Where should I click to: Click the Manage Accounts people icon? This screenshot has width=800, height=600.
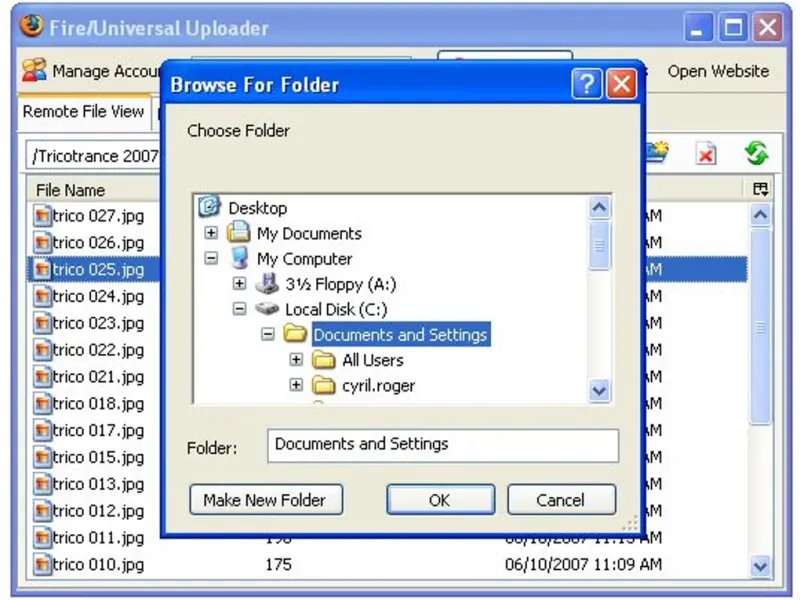pyautogui.click(x=34, y=70)
